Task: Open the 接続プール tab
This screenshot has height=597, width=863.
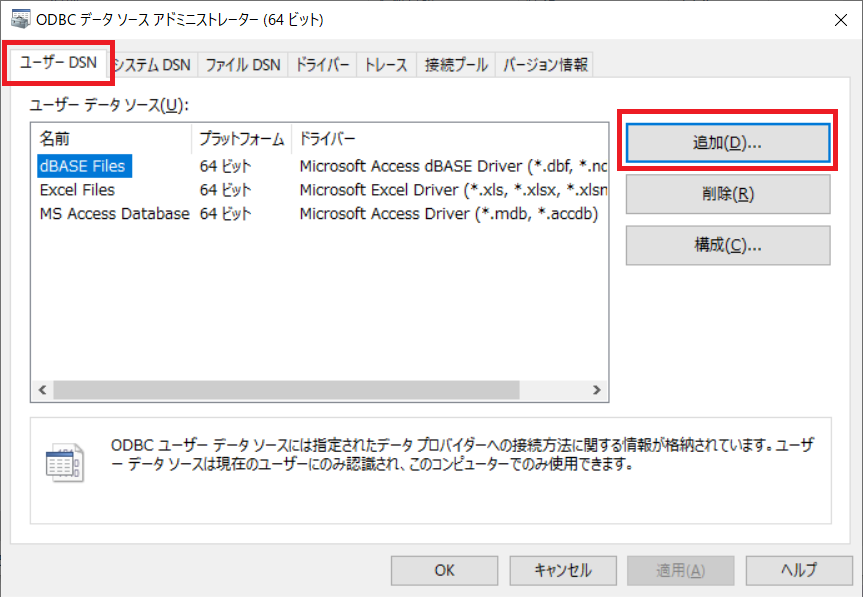Action: [456, 65]
